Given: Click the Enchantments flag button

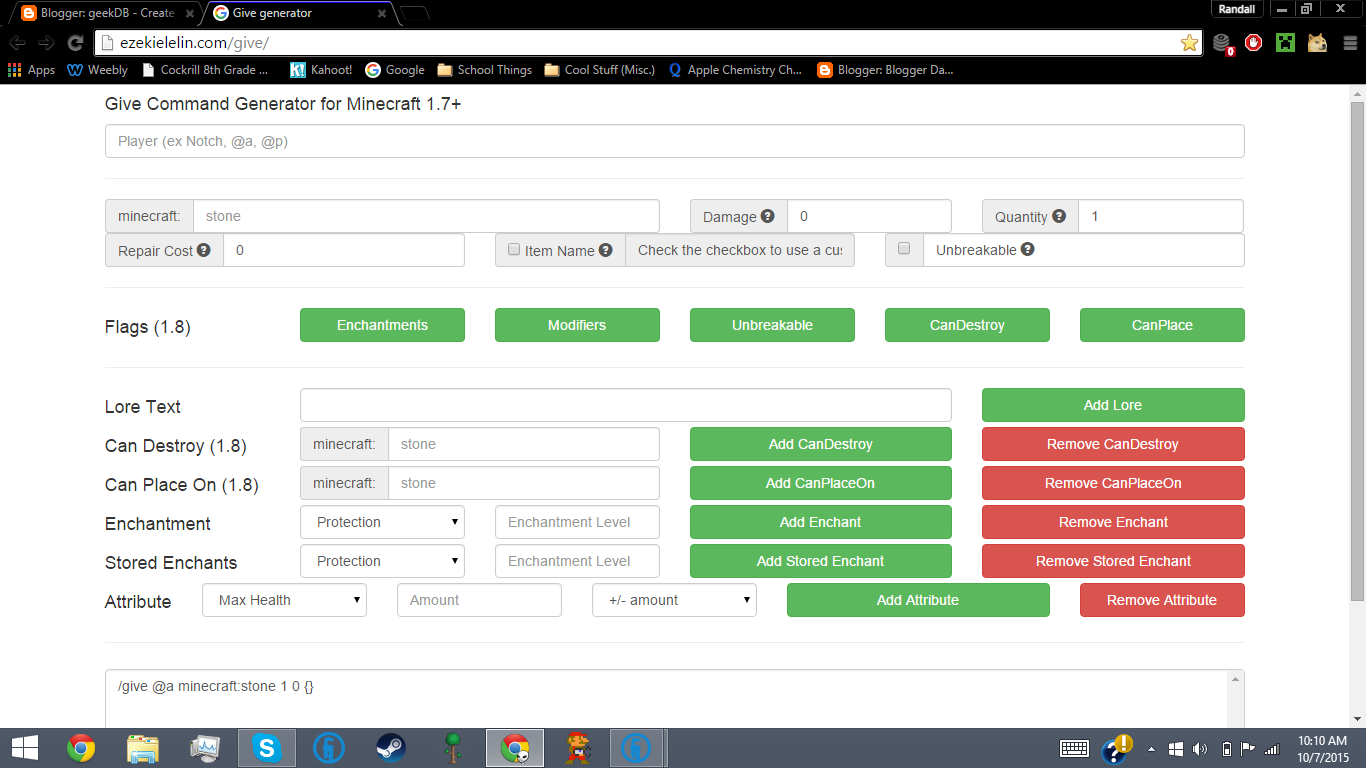Looking at the screenshot, I should click(382, 325).
